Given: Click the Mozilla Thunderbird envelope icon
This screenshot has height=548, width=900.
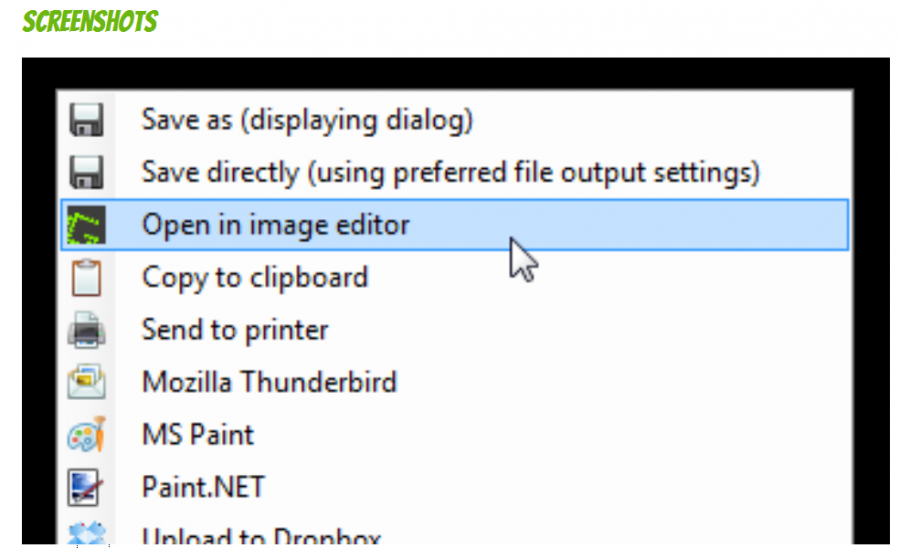Looking at the screenshot, I should coord(86,382).
